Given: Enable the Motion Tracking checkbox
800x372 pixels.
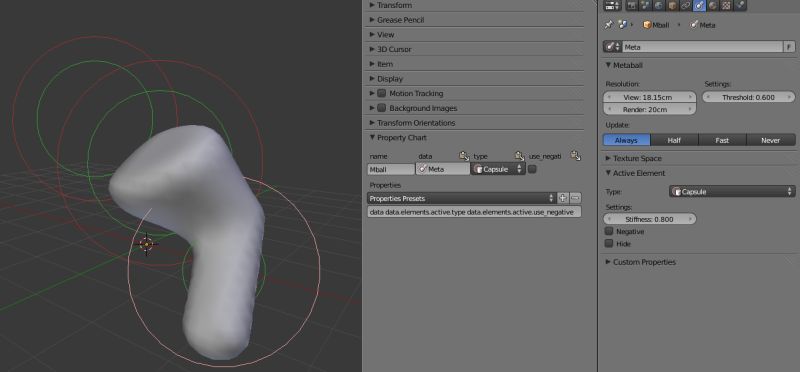Looking at the screenshot, I should pos(381,93).
